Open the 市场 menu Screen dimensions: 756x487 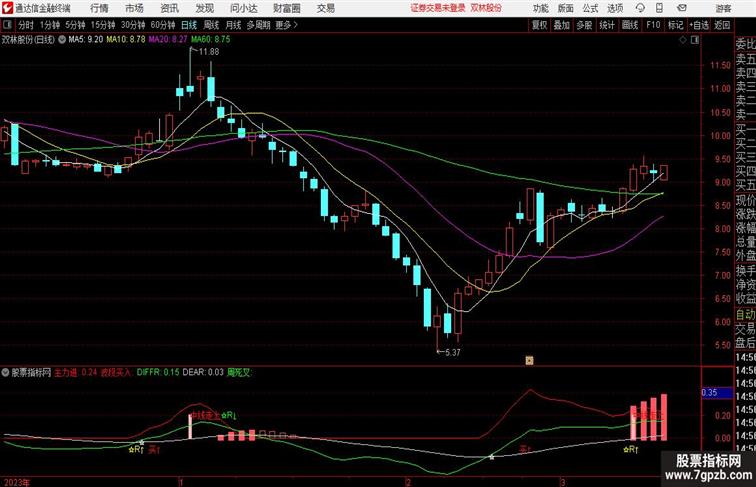point(134,8)
